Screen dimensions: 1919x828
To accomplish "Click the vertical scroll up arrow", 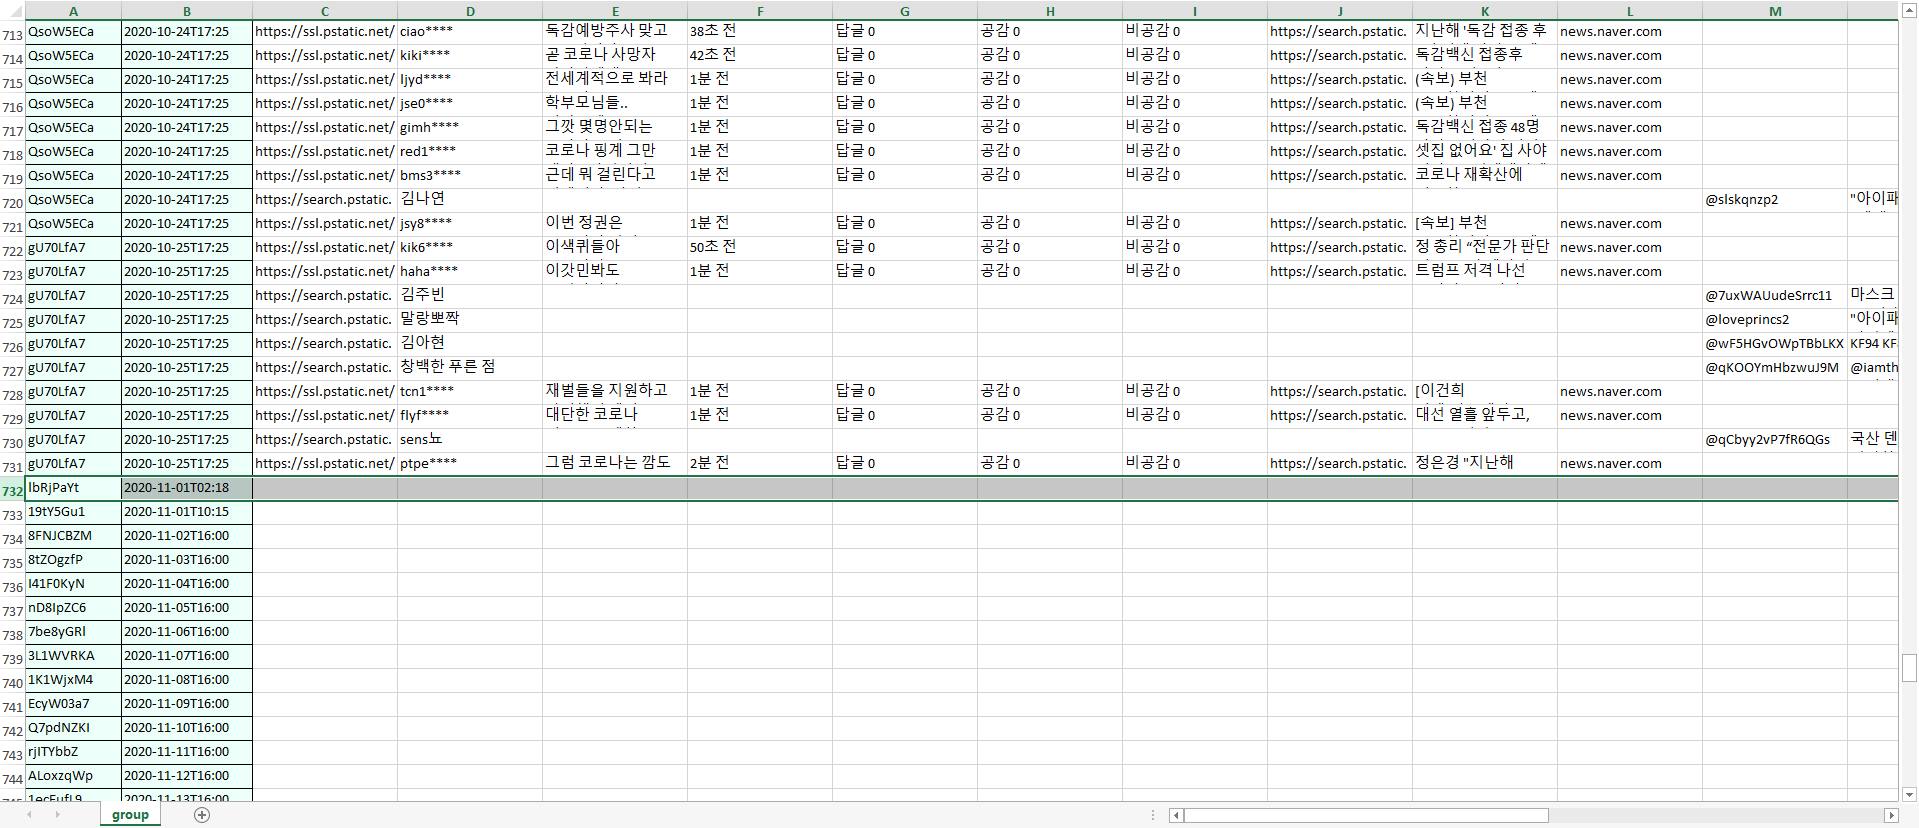I will tap(1909, 10).
